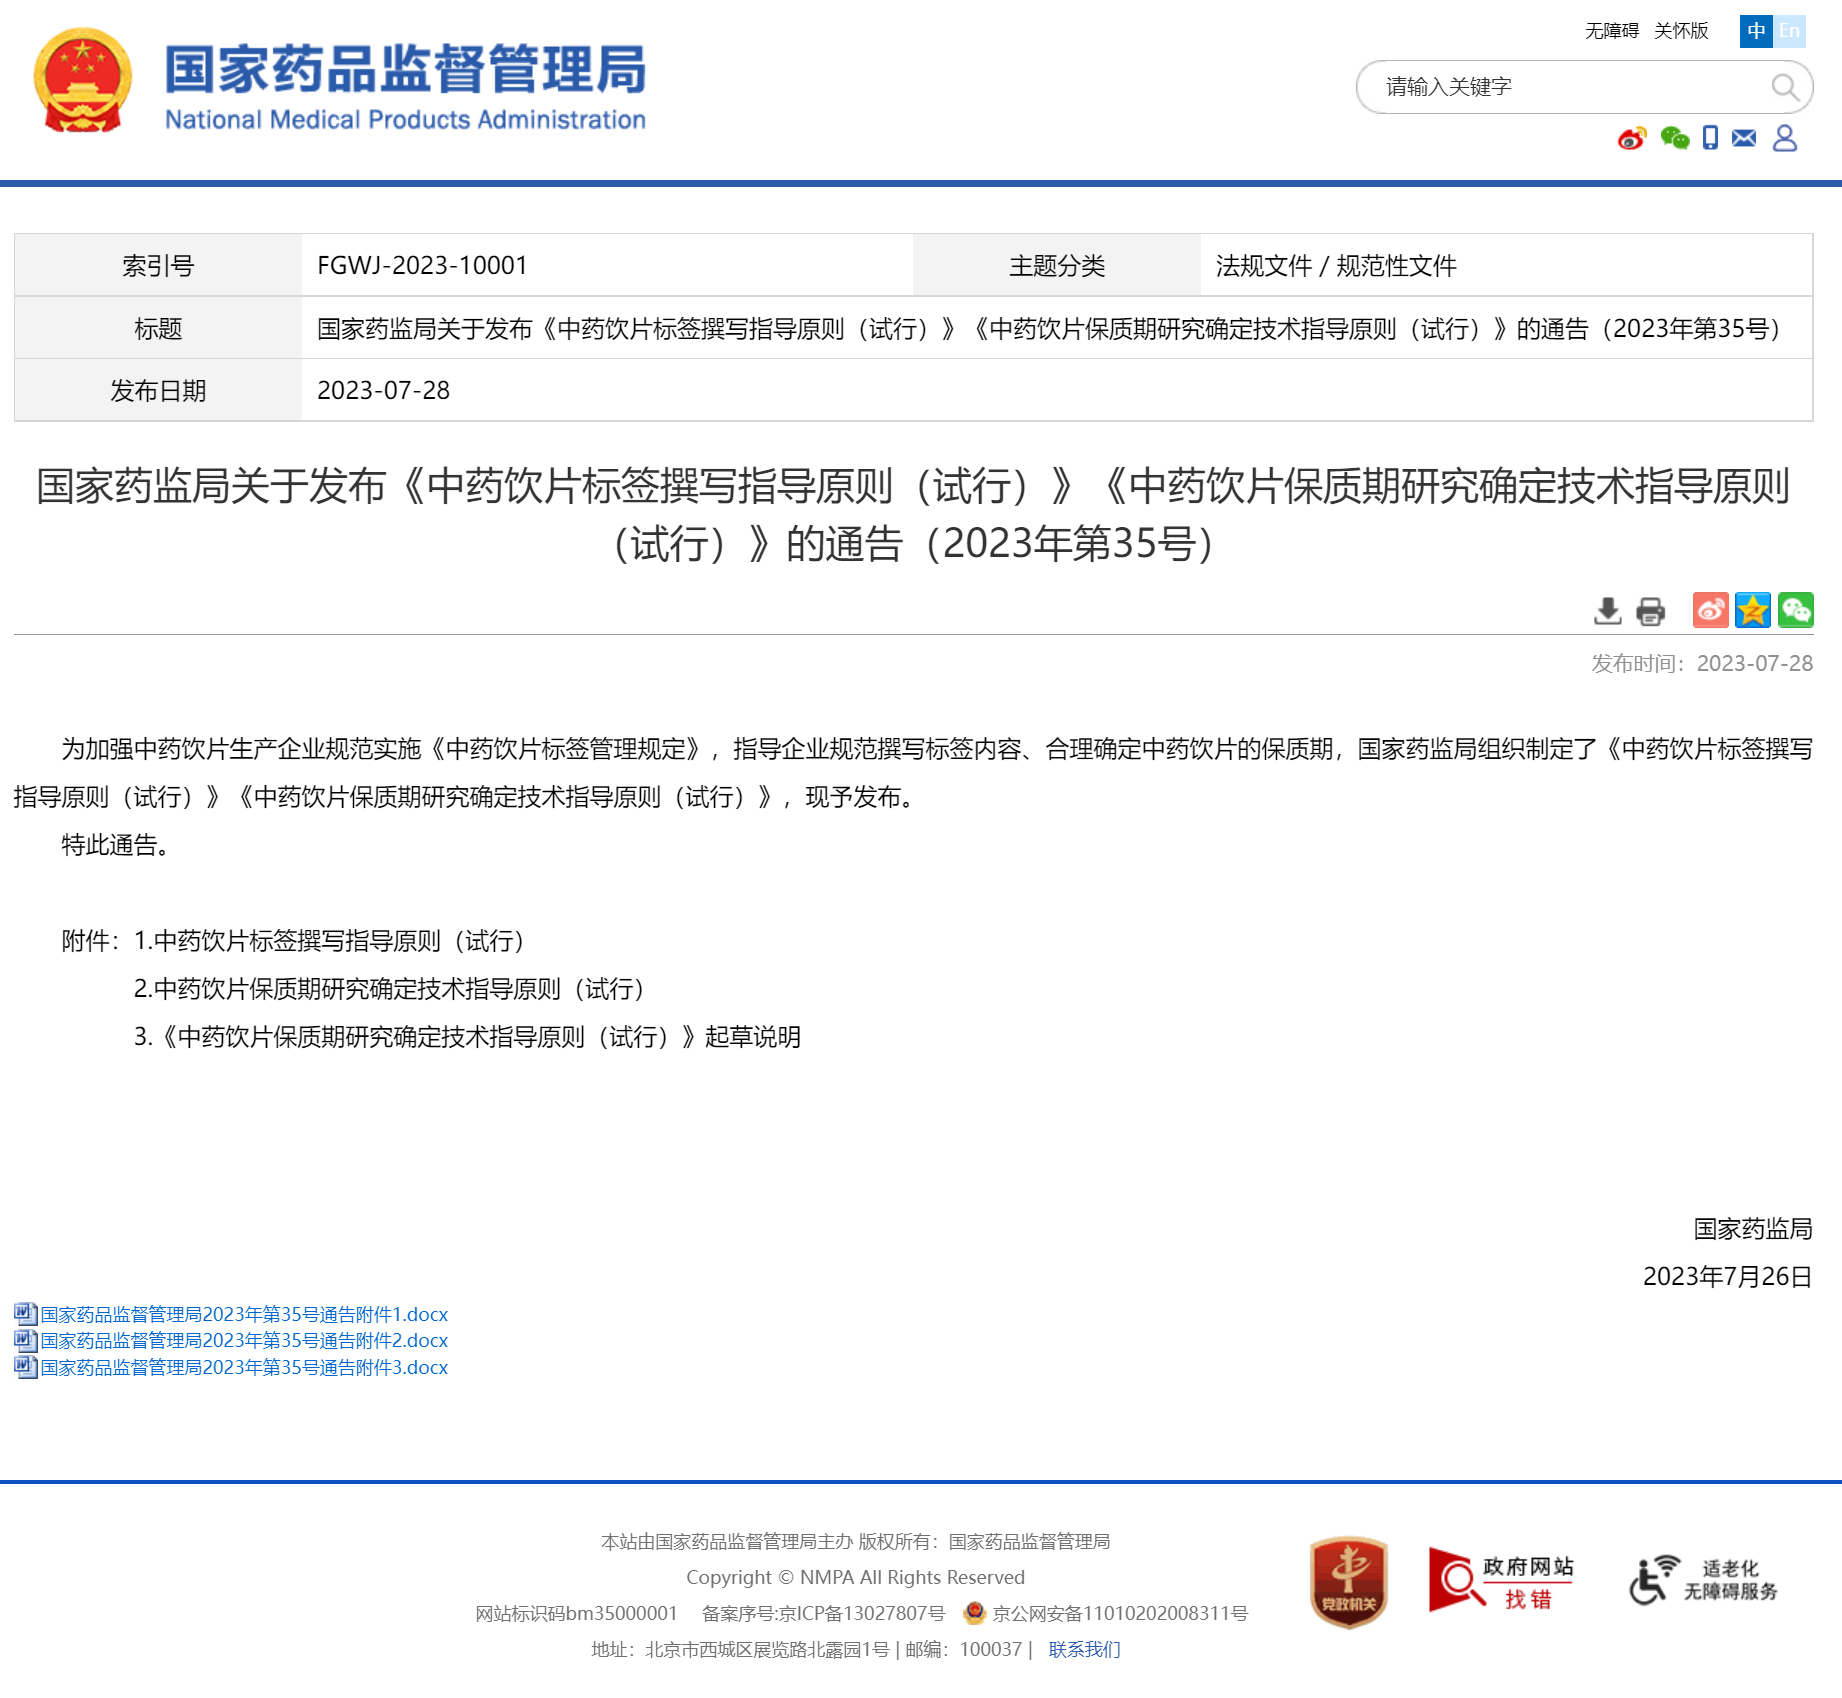Click the national emblem logo
Image resolution: width=1842 pixels, height=1698 pixels.
pos(83,81)
